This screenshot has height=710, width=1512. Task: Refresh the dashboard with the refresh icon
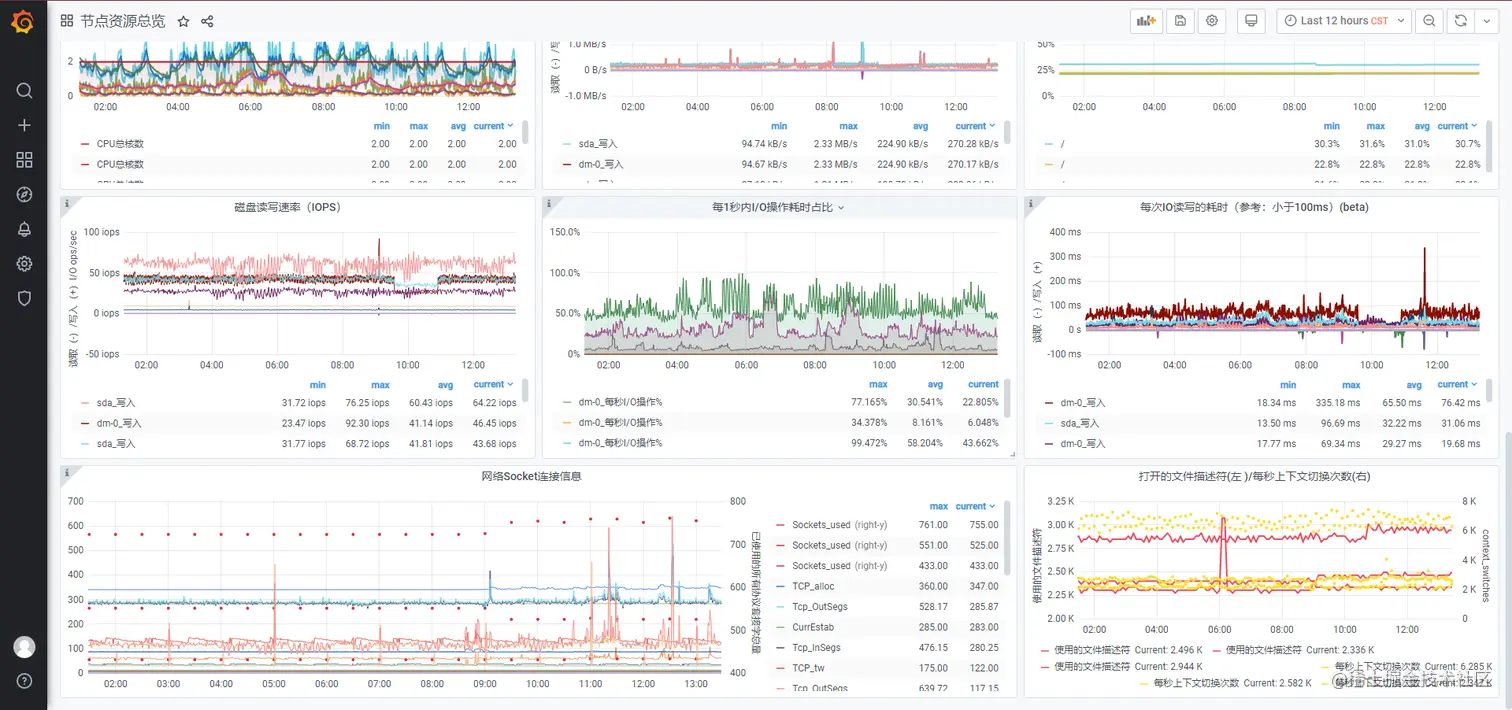[x=1461, y=21]
